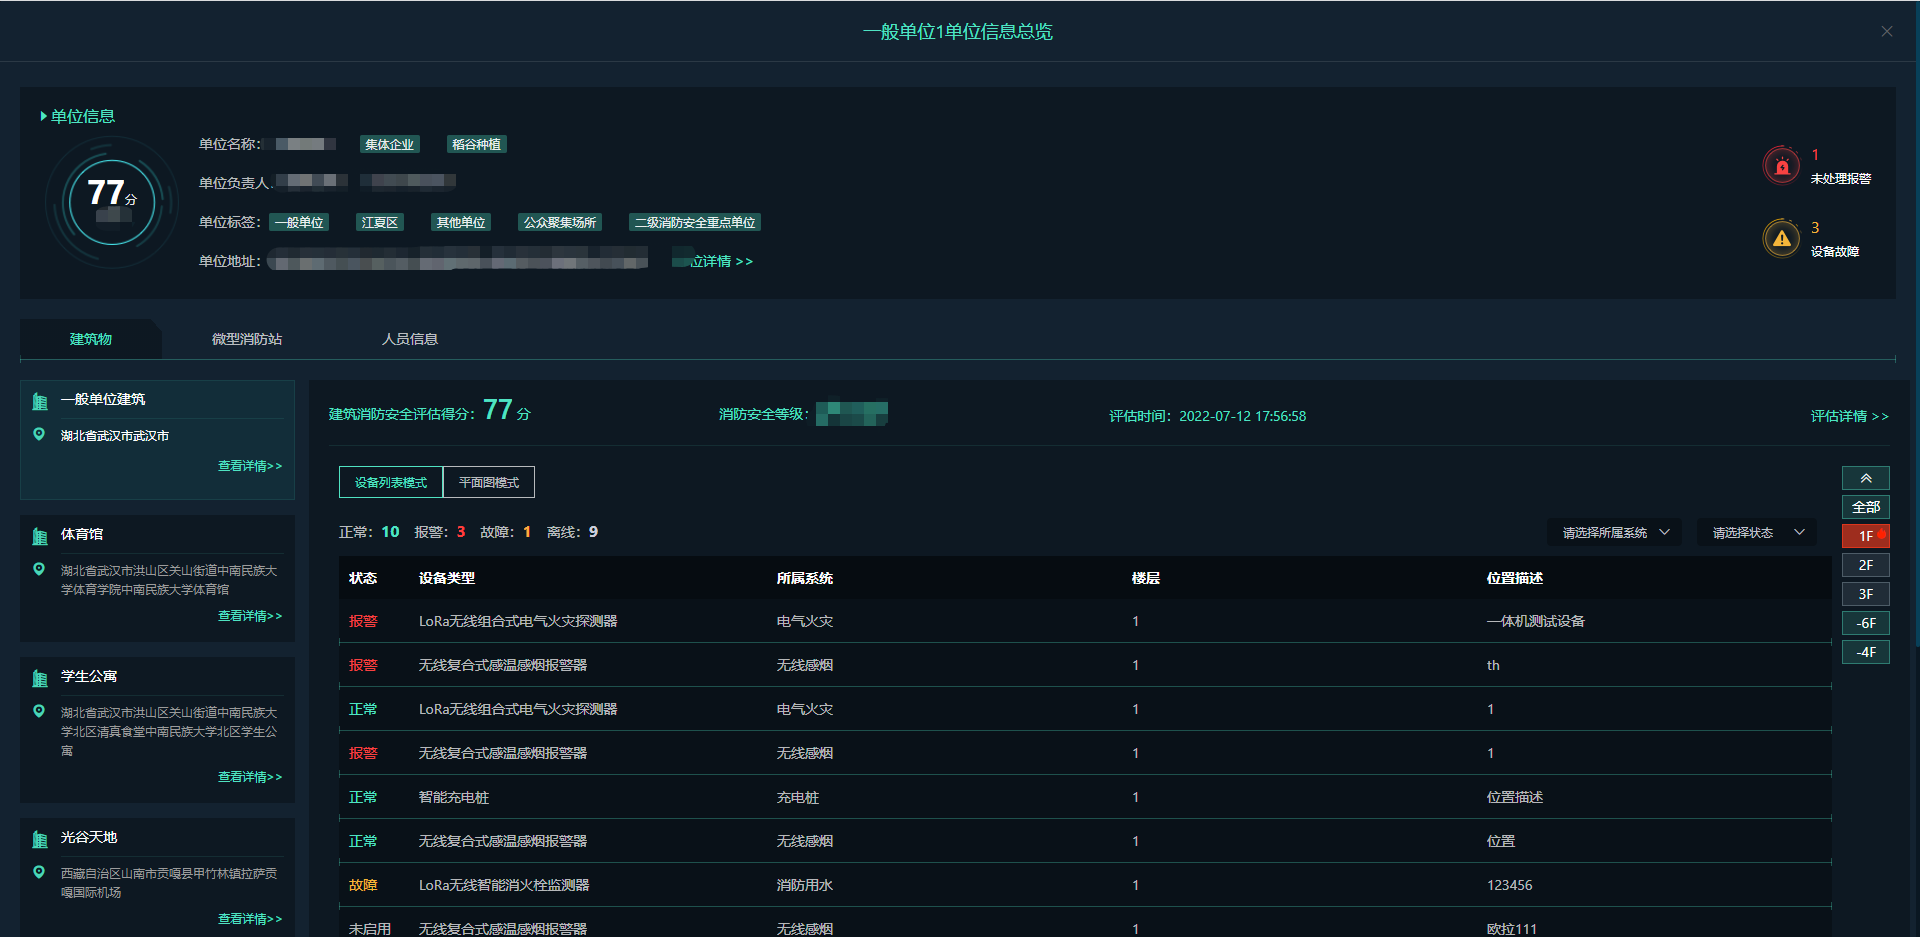
Task: Click the 未启用 status cell
Action: tap(370, 929)
